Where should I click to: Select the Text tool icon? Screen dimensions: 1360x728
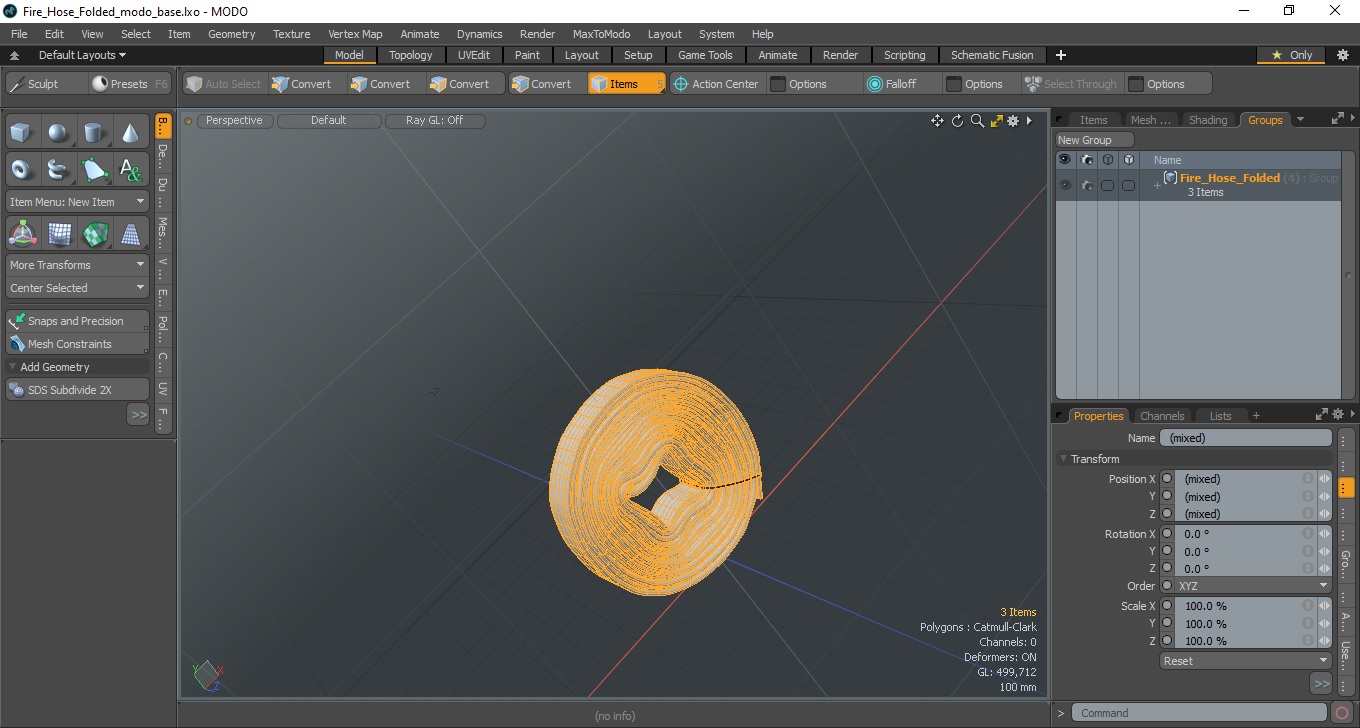coord(131,169)
